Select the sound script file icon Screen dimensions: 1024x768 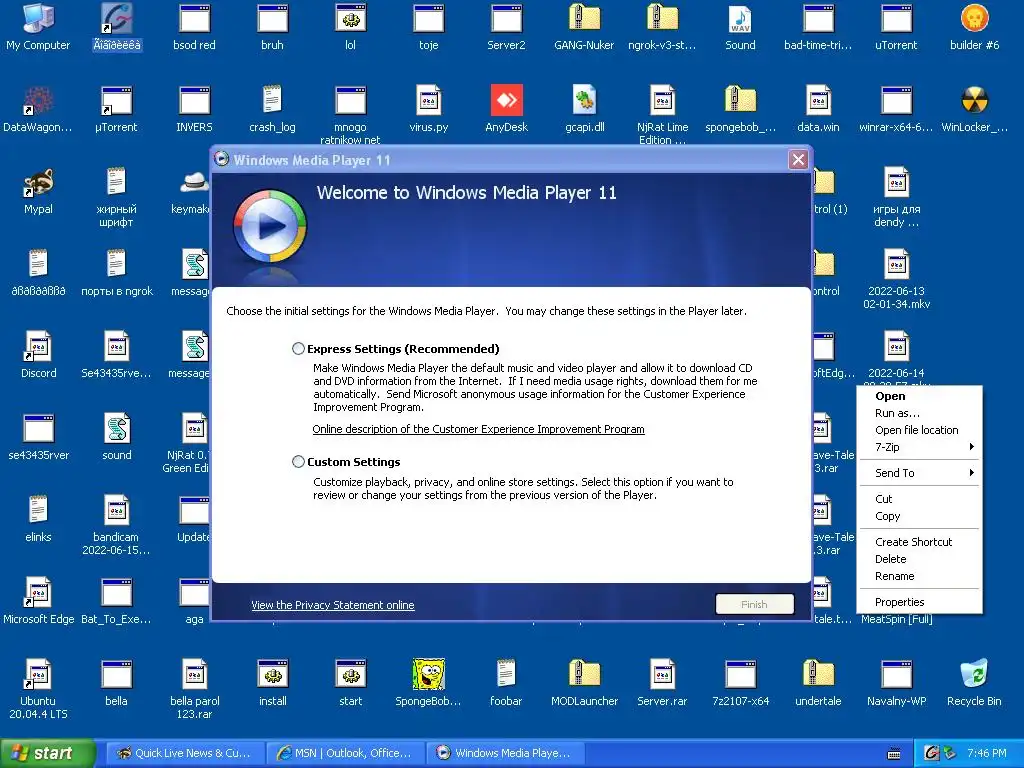pyautogui.click(x=116, y=436)
